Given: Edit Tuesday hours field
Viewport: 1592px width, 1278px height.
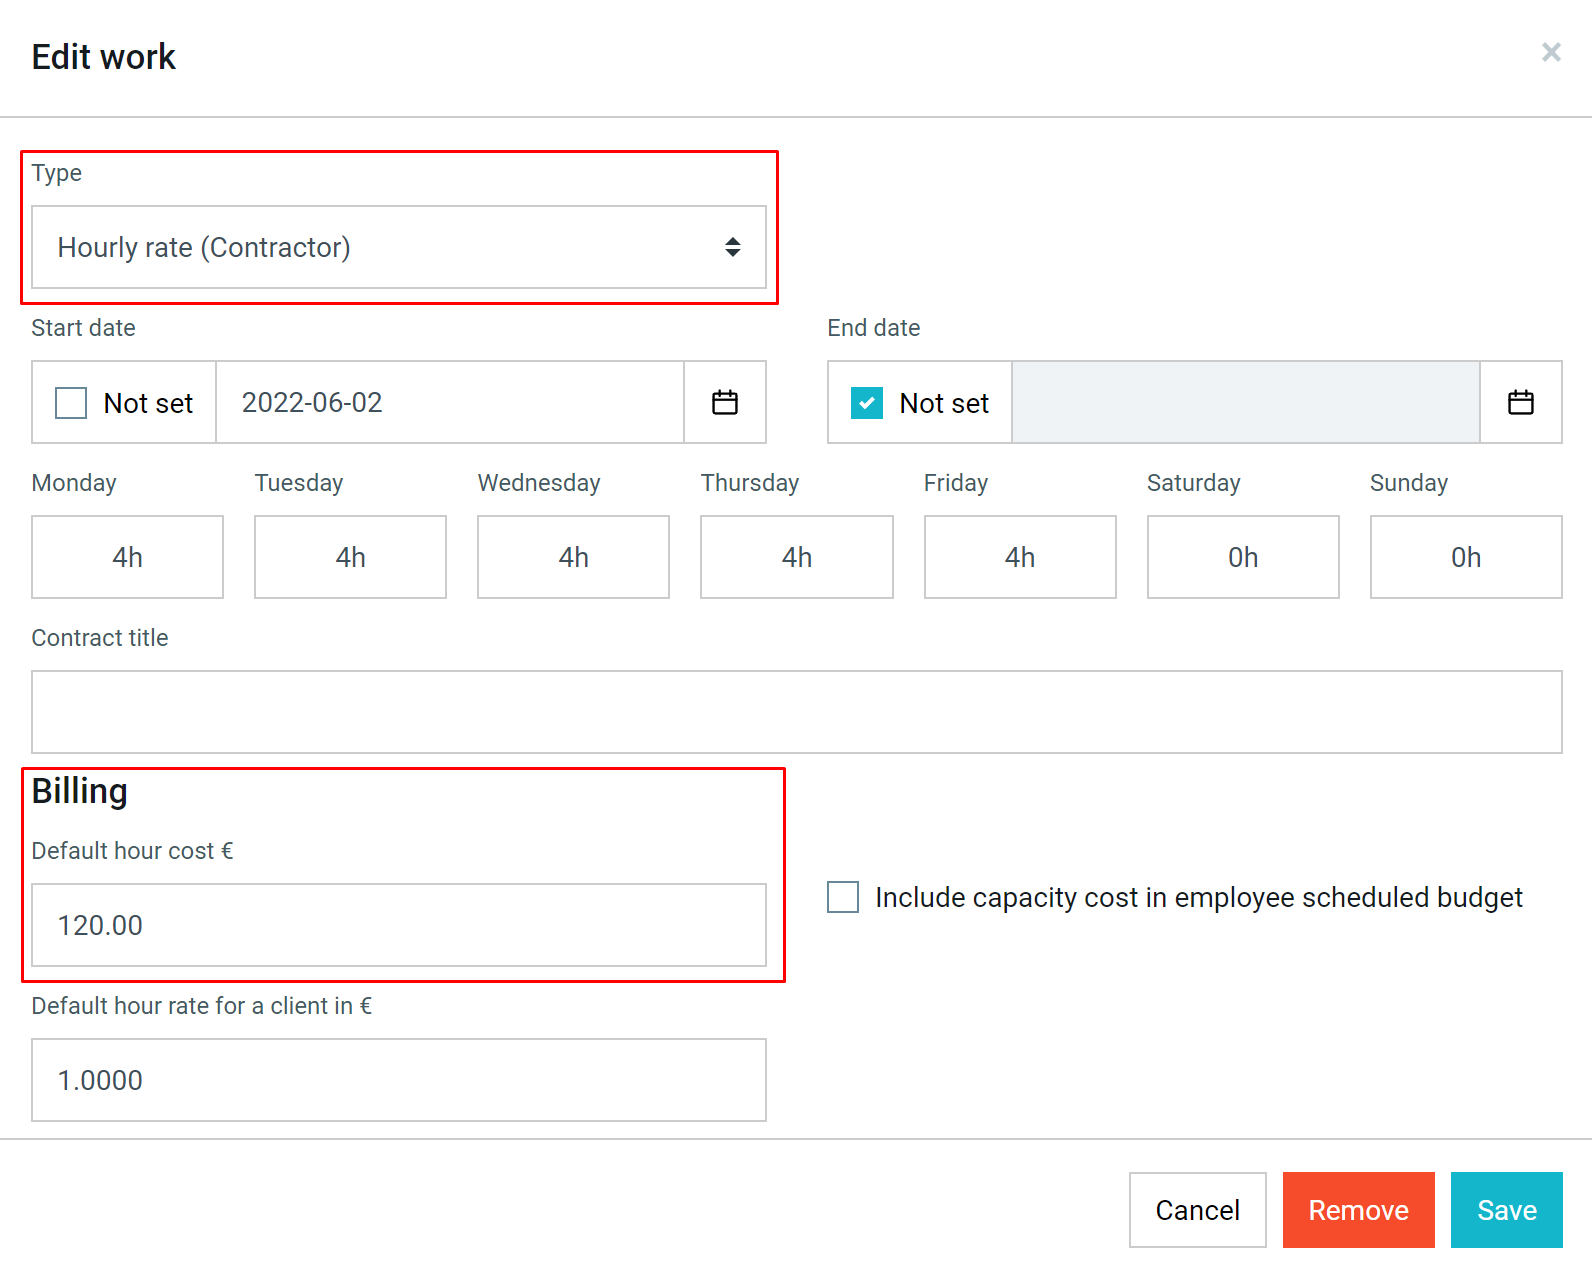Looking at the screenshot, I should [x=350, y=557].
